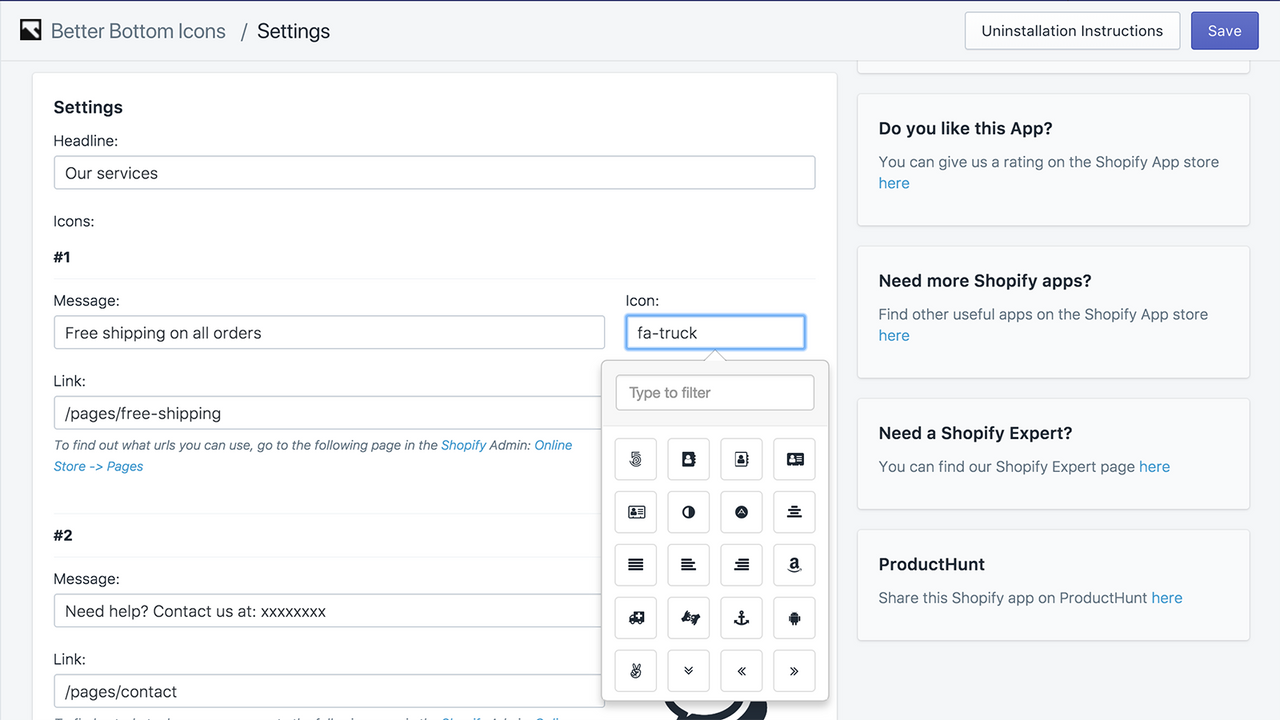Pick the circled letter A icon
Screen dimensions: 1280x720
click(x=741, y=512)
